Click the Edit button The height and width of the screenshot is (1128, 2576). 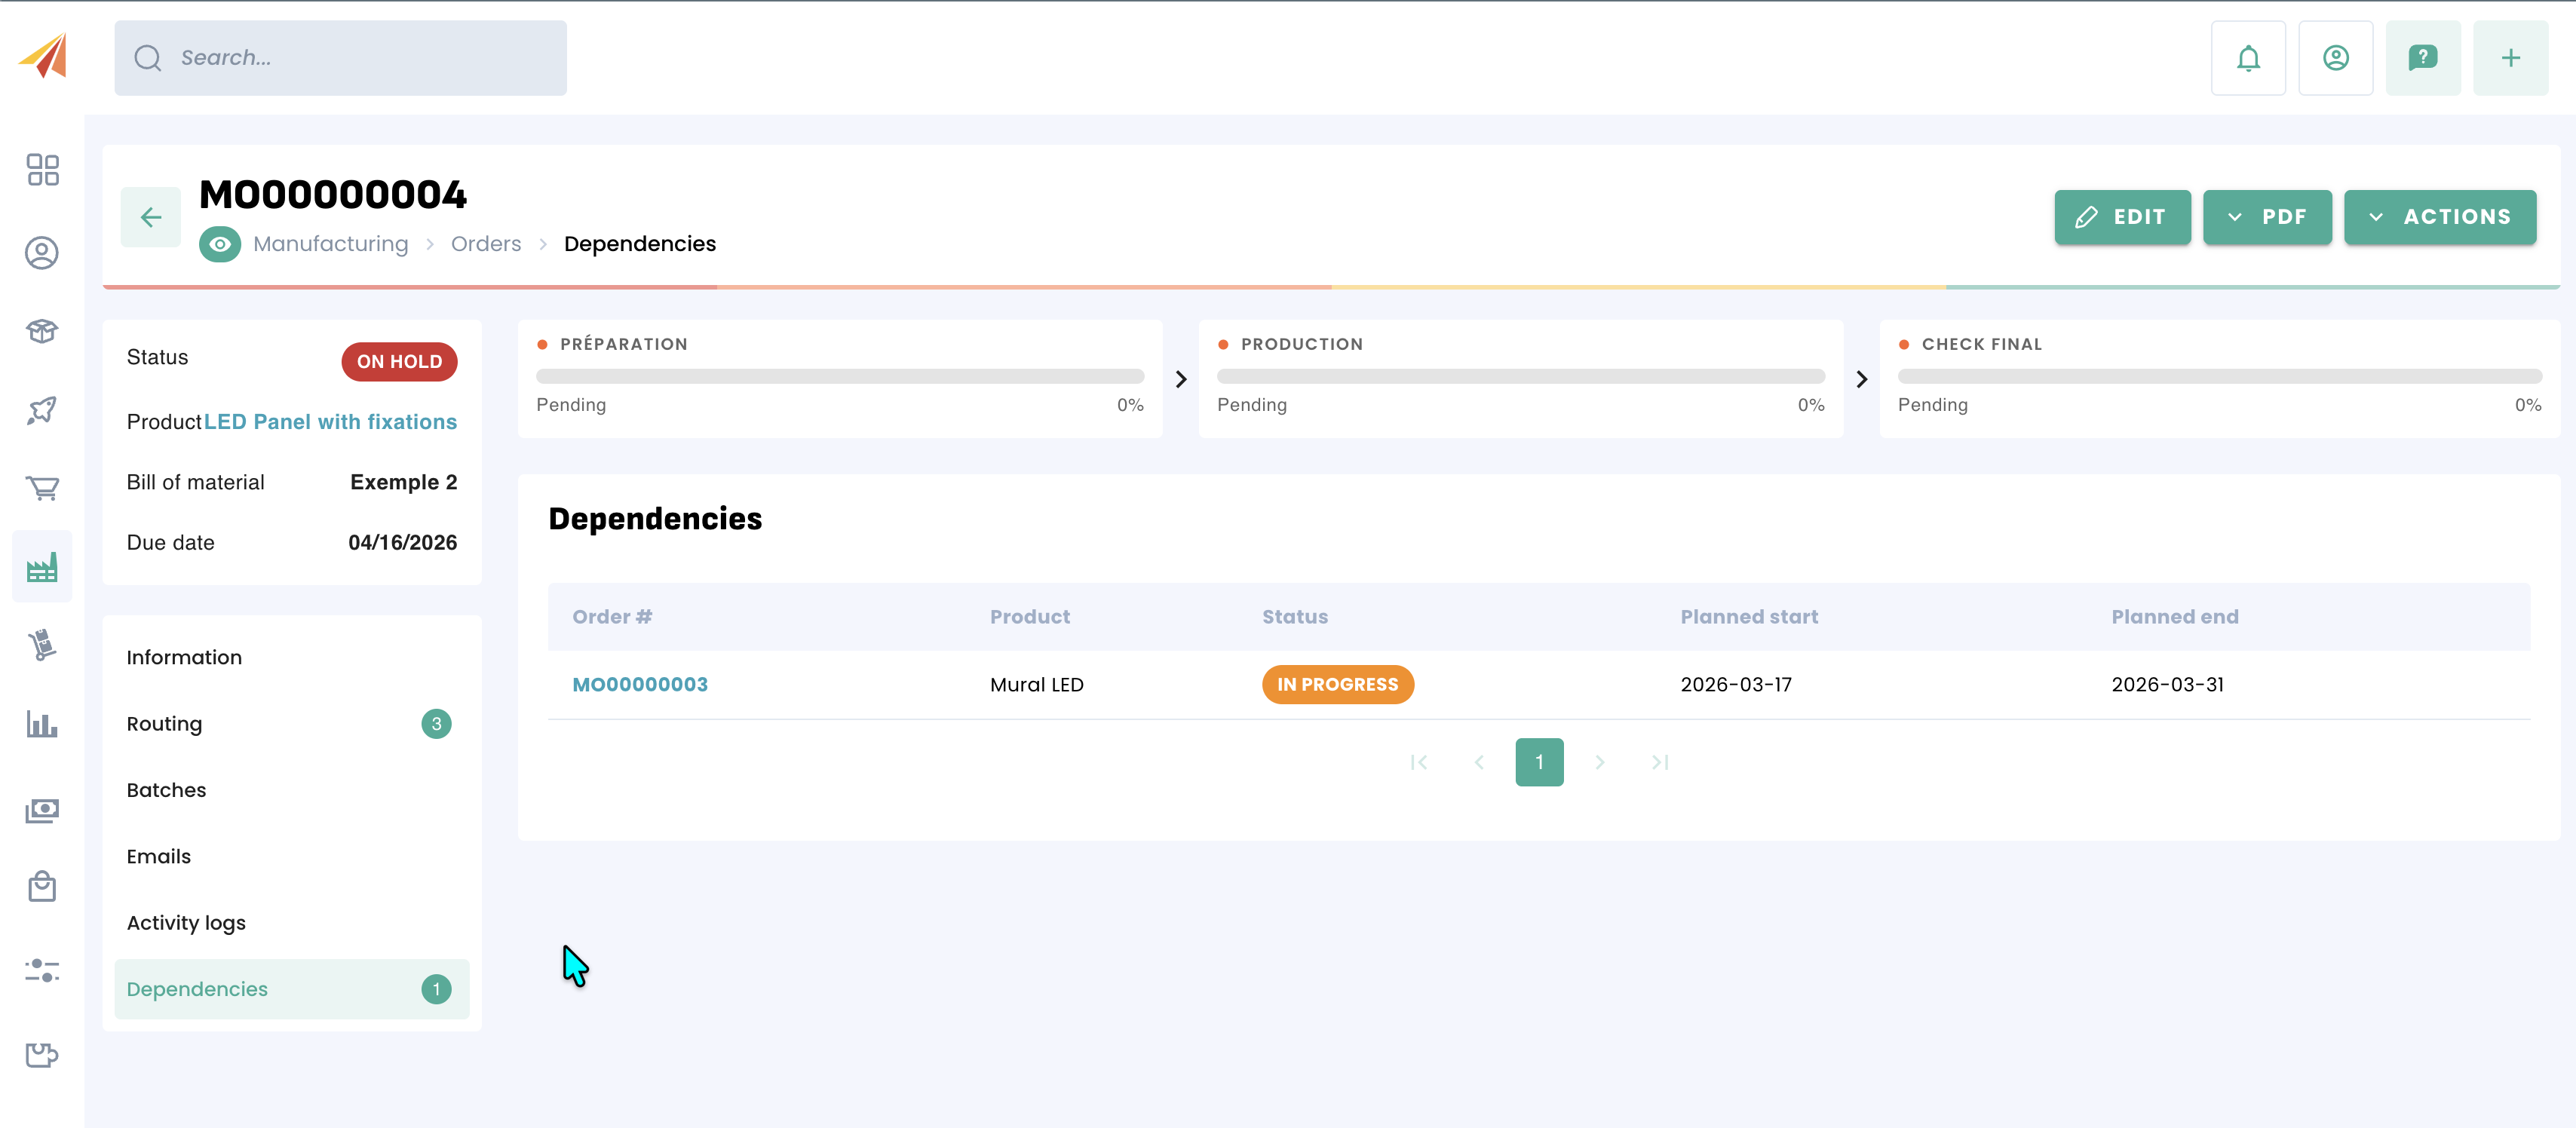coord(2121,217)
